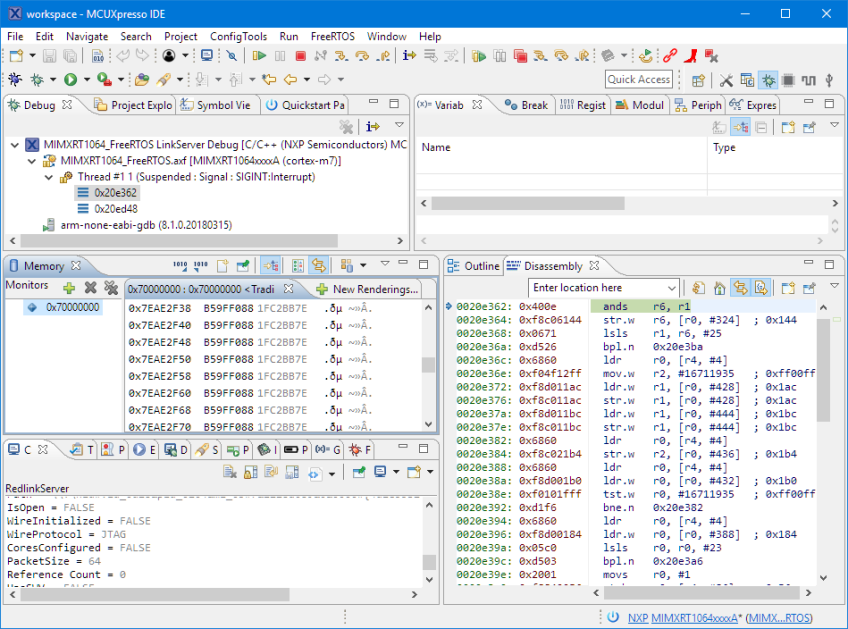Click the Restart debug icon with green arrow

[x=645, y=56]
